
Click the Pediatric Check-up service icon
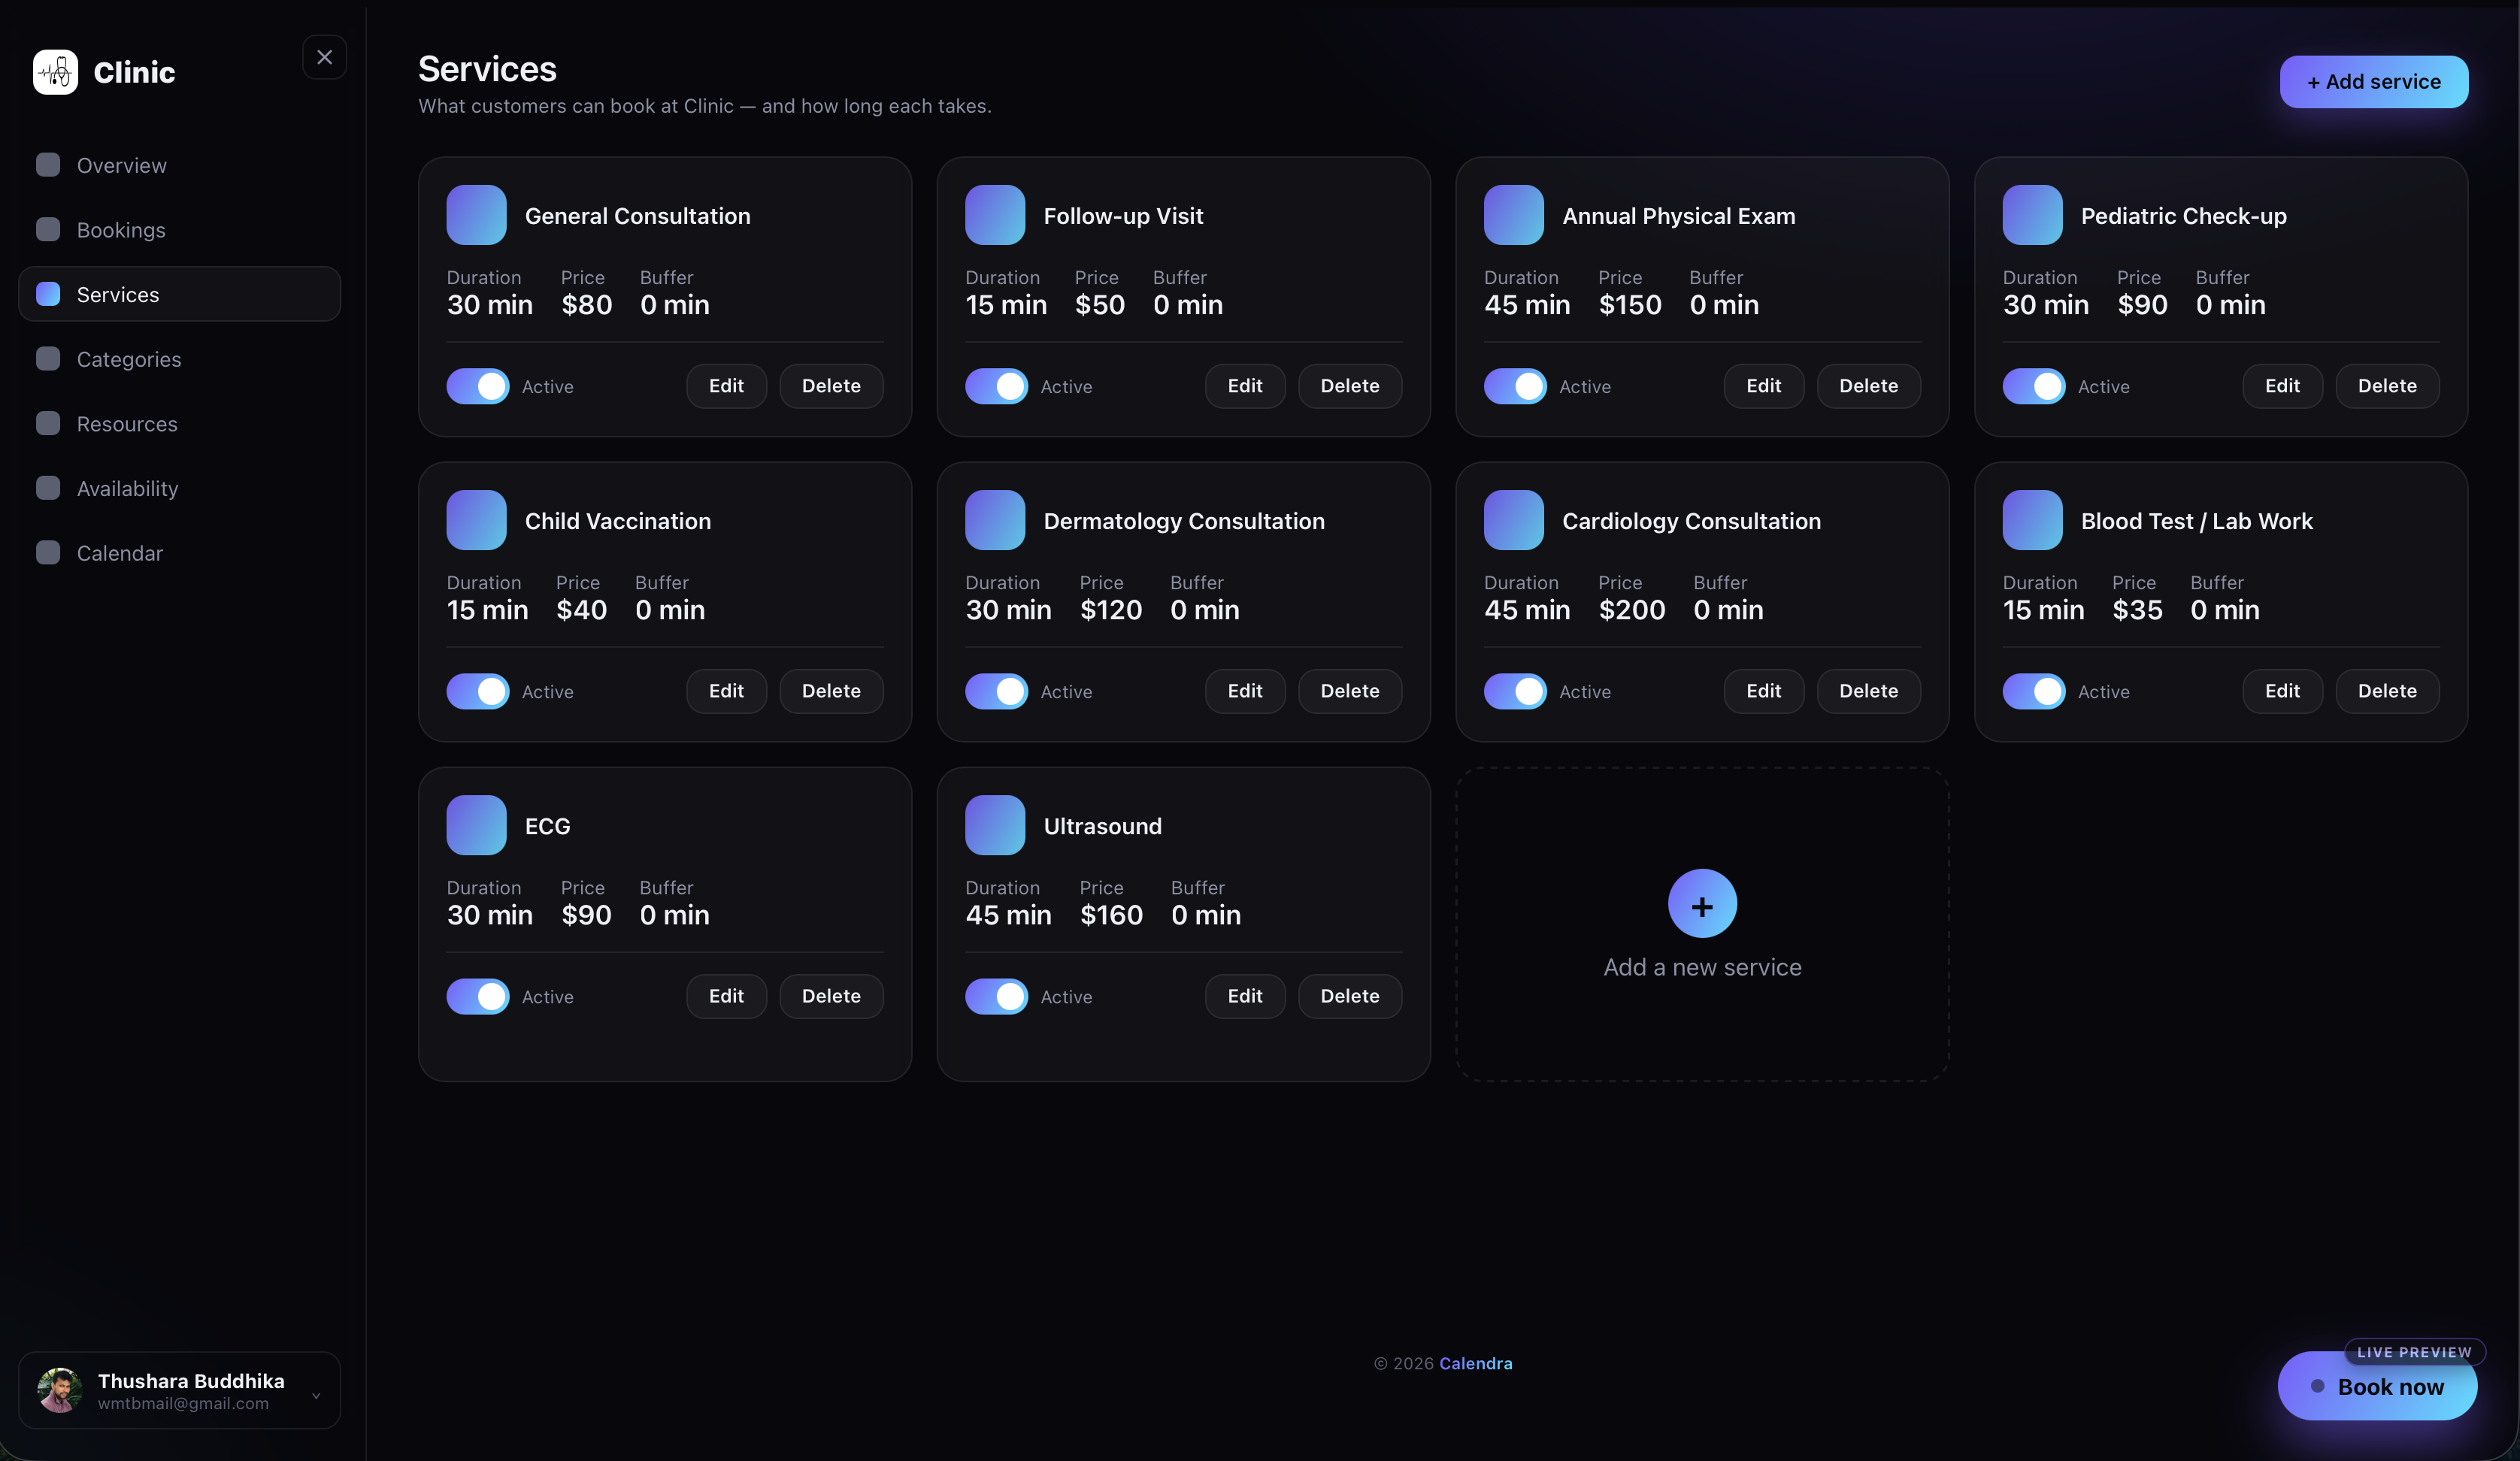(x=2032, y=215)
